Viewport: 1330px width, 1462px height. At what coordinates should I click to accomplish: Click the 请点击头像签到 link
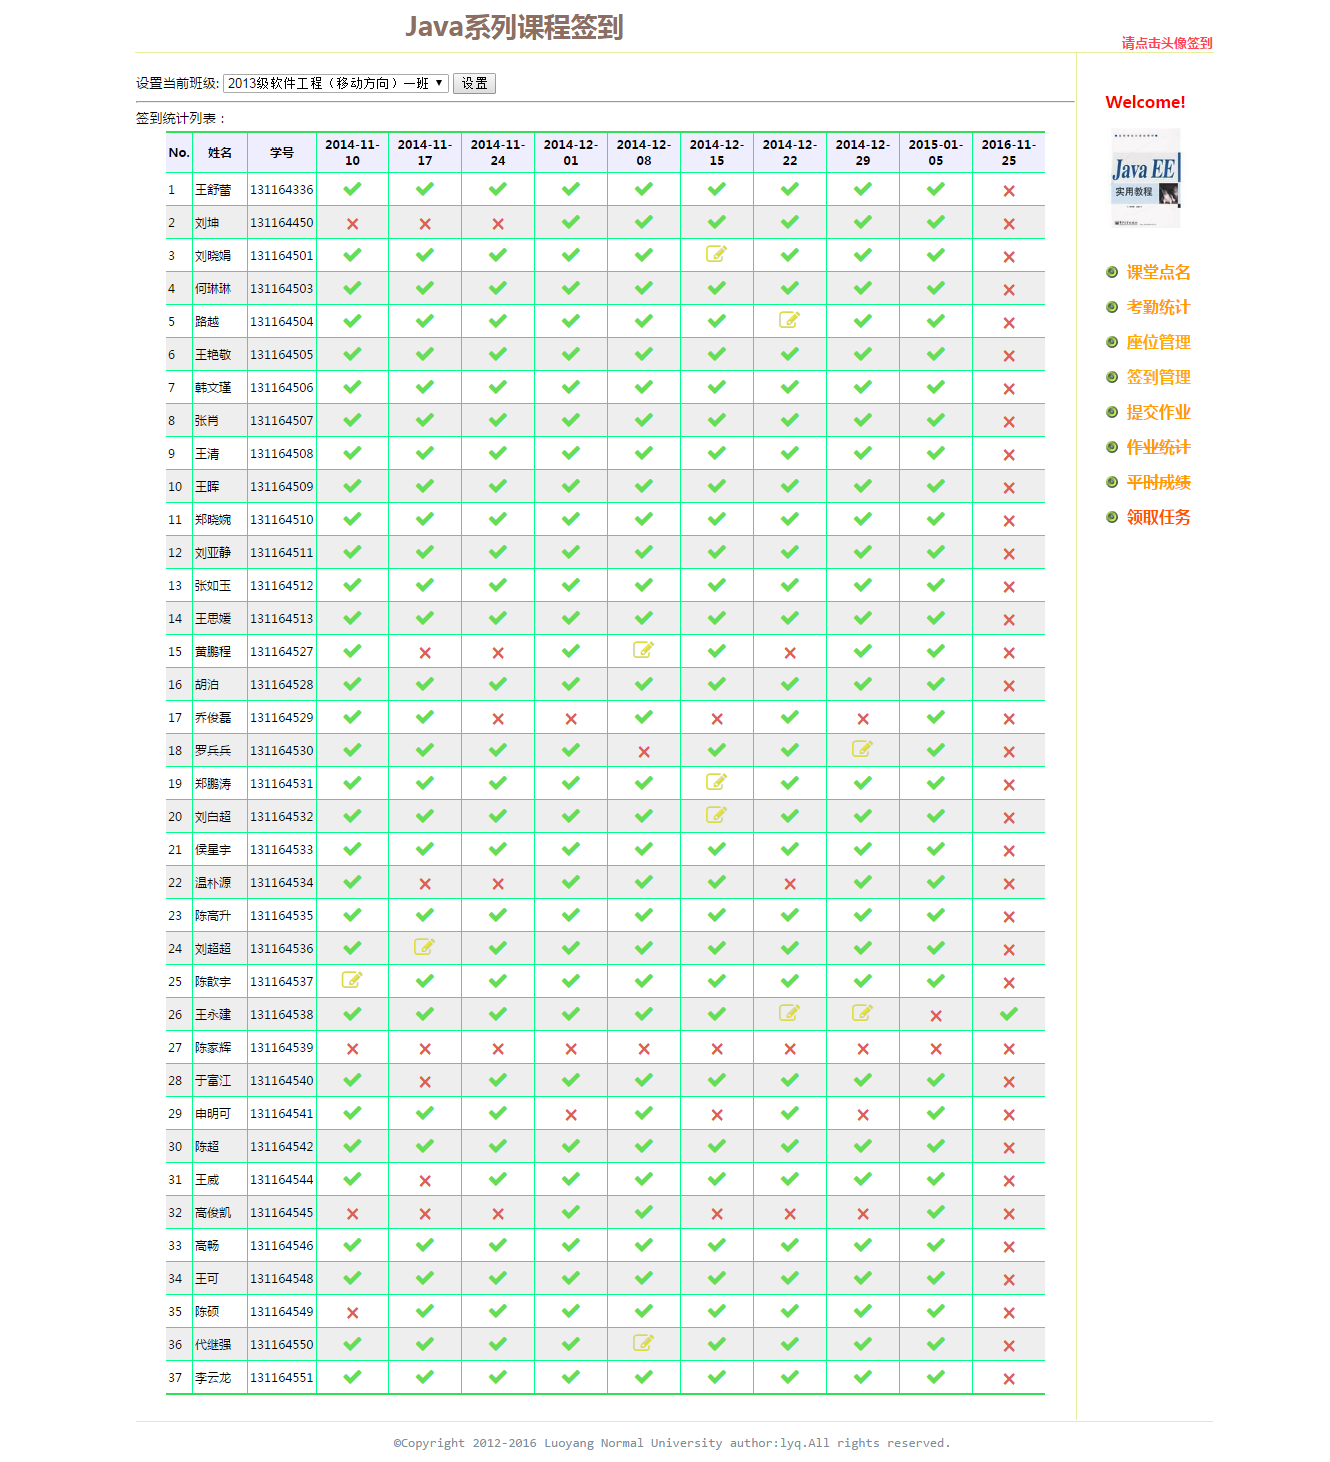[x=1166, y=43]
